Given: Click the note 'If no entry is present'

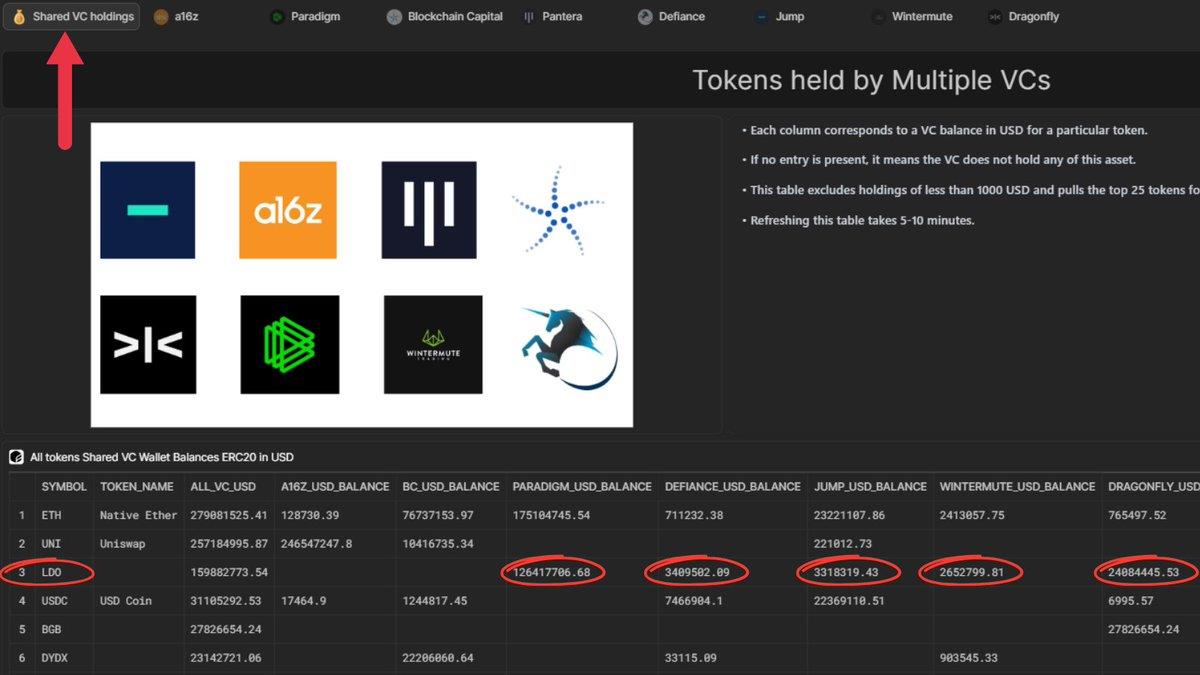Looking at the screenshot, I should 943,160.
